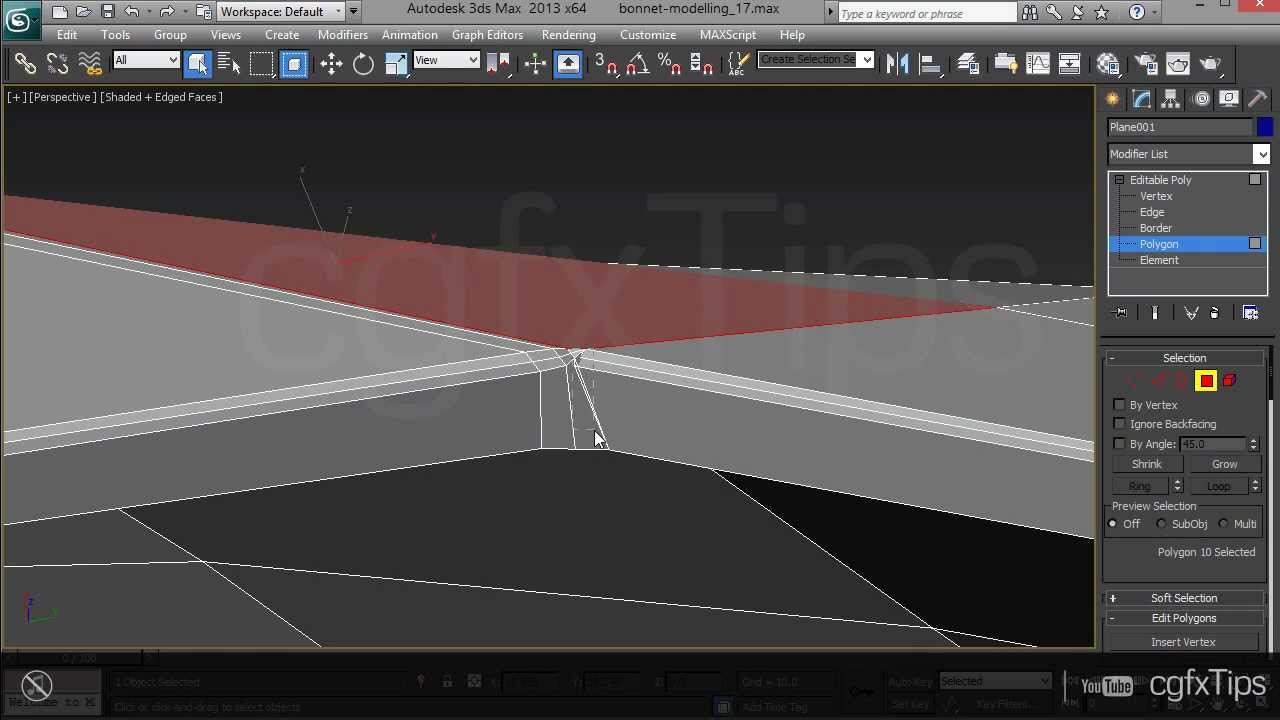Activate Select and Move tool
1280x720 pixels.
[331, 64]
